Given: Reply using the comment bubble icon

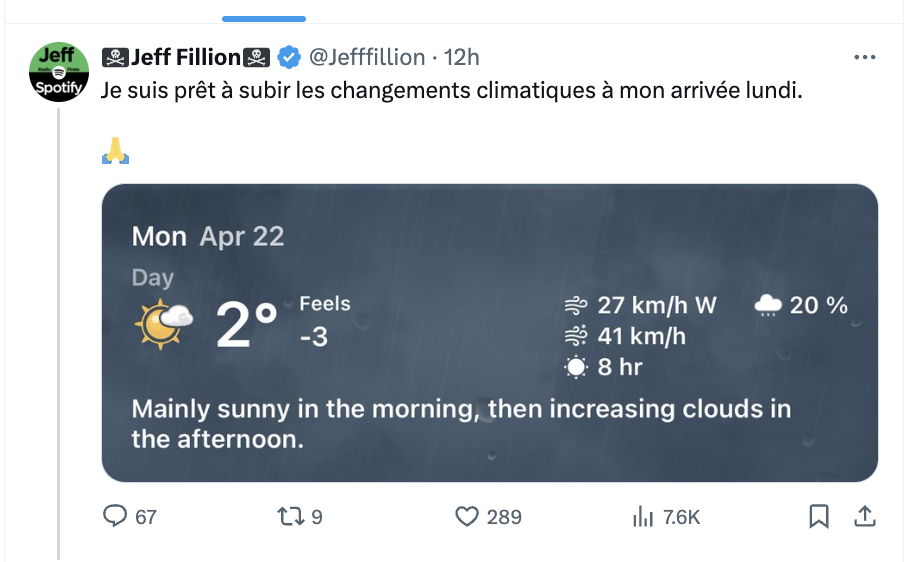Looking at the screenshot, I should point(115,516).
